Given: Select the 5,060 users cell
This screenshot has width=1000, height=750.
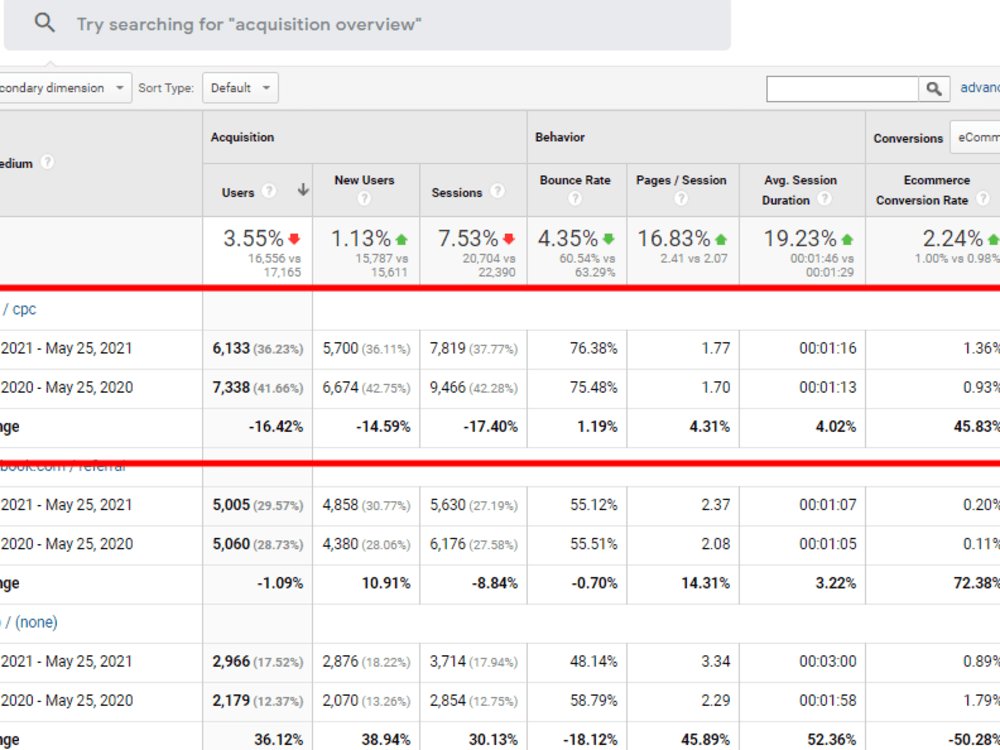Looking at the screenshot, I should pos(258,544).
